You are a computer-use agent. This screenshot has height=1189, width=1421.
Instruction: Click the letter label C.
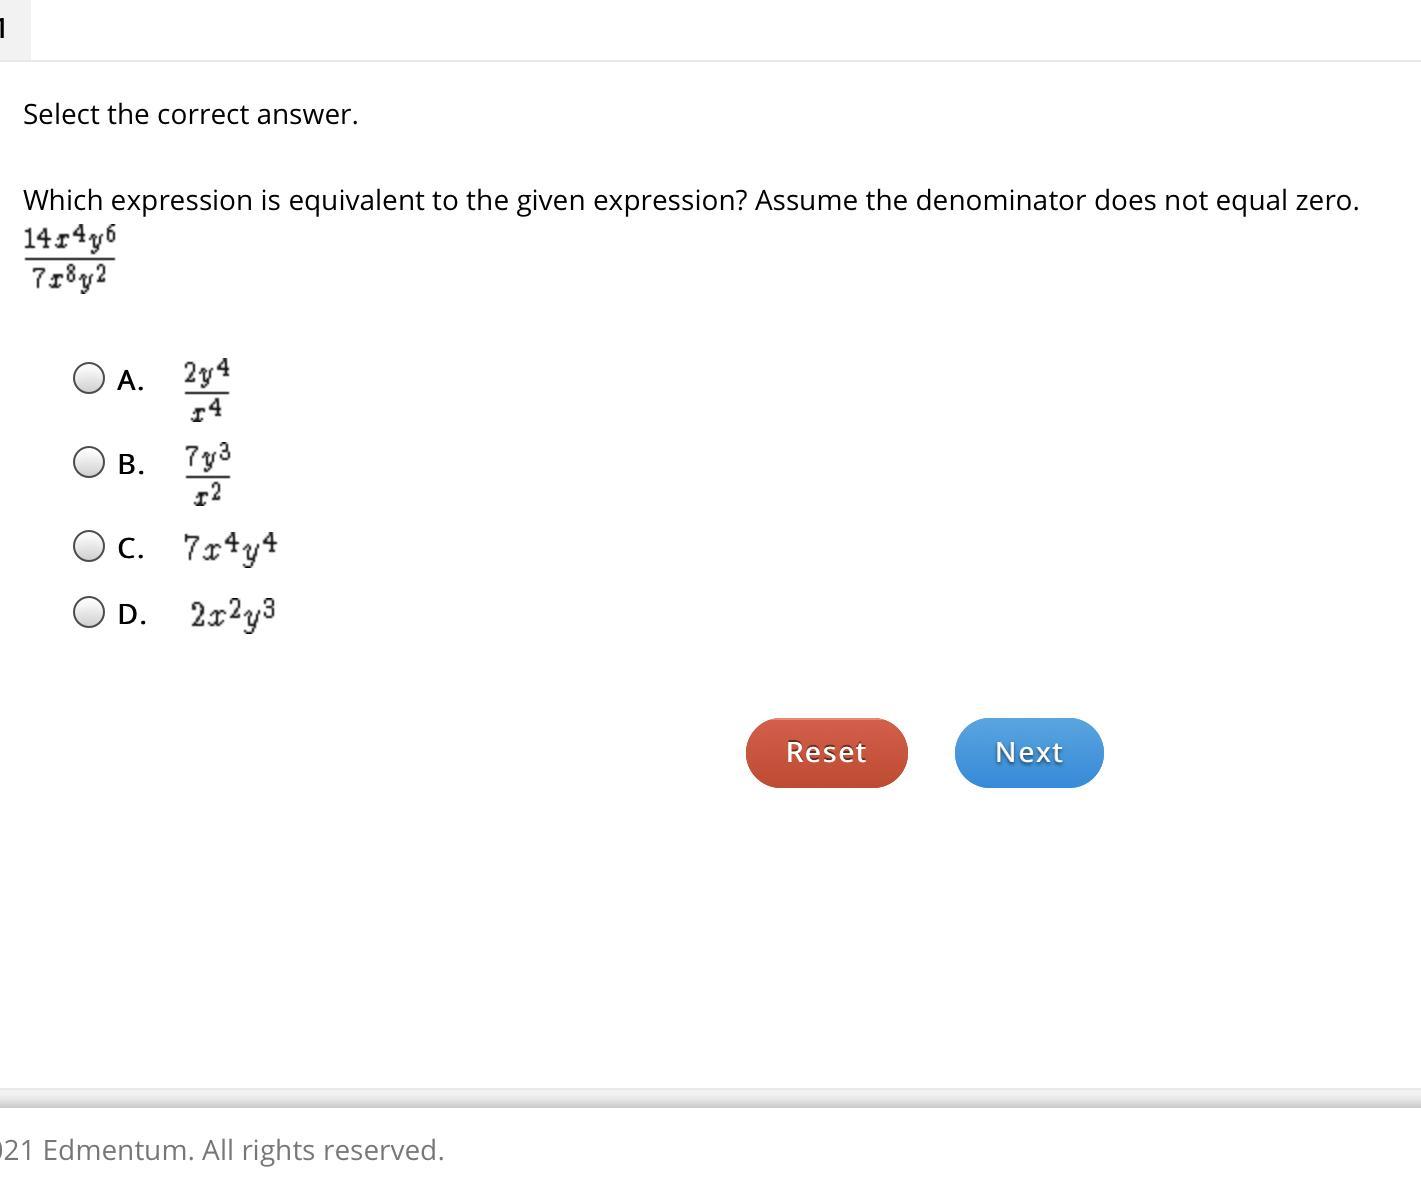point(130,549)
